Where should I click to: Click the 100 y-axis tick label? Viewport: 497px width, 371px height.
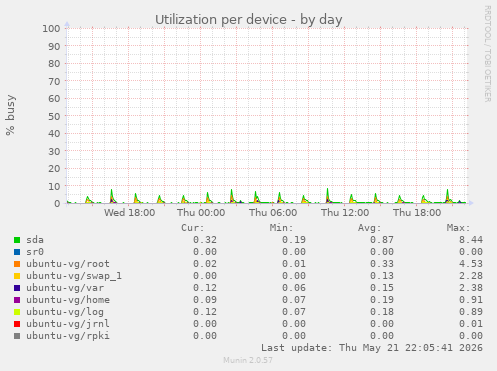click(x=51, y=29)
